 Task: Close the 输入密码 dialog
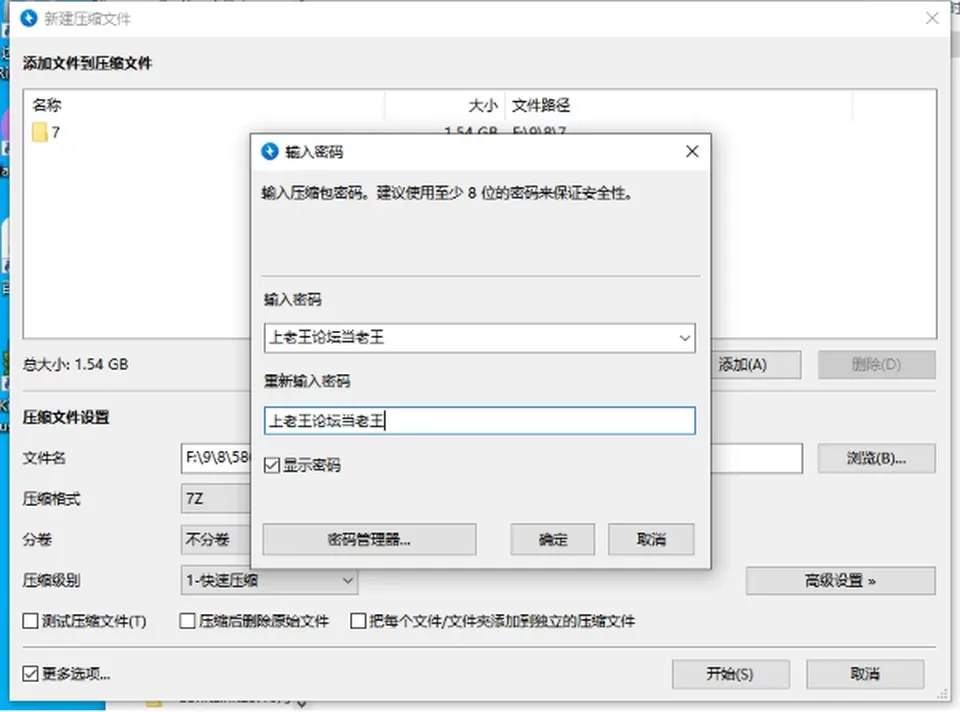tap(692, 151)
